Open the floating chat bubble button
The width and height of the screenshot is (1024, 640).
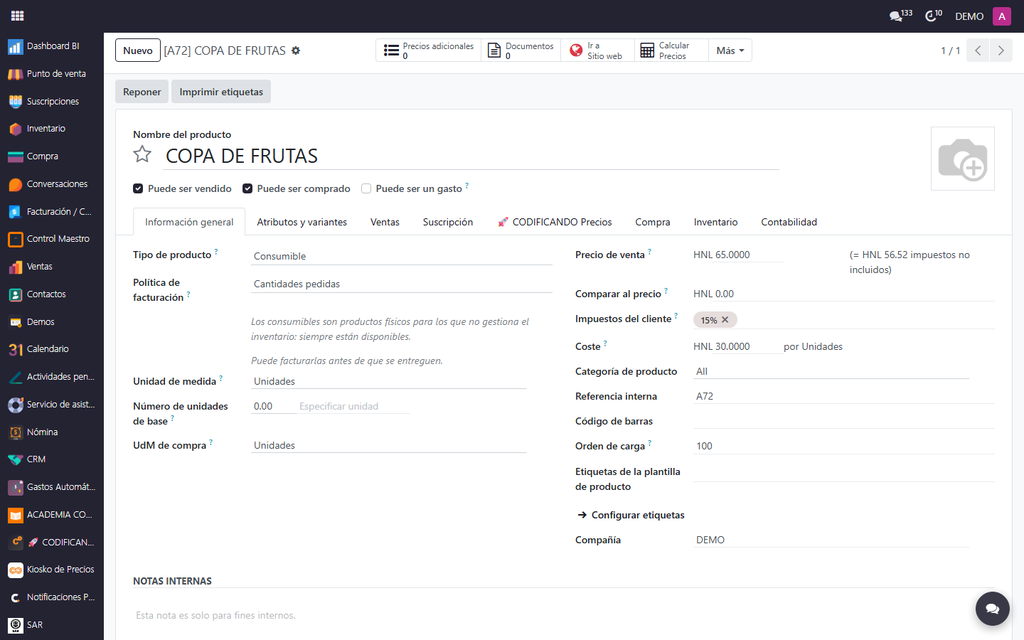(992, 609)
